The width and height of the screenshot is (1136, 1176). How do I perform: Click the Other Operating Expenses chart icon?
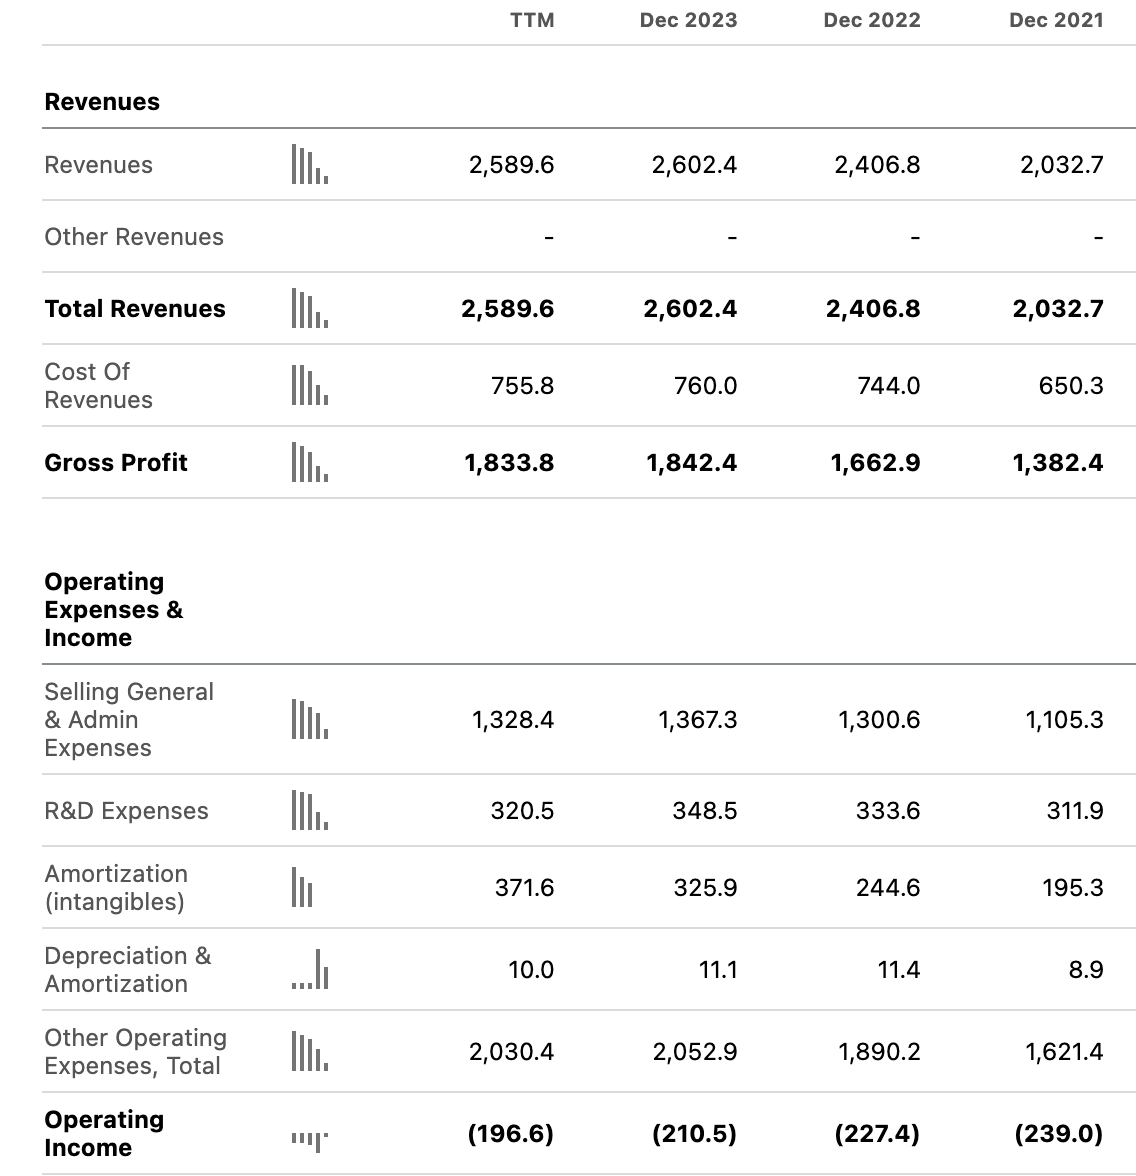309,1052
